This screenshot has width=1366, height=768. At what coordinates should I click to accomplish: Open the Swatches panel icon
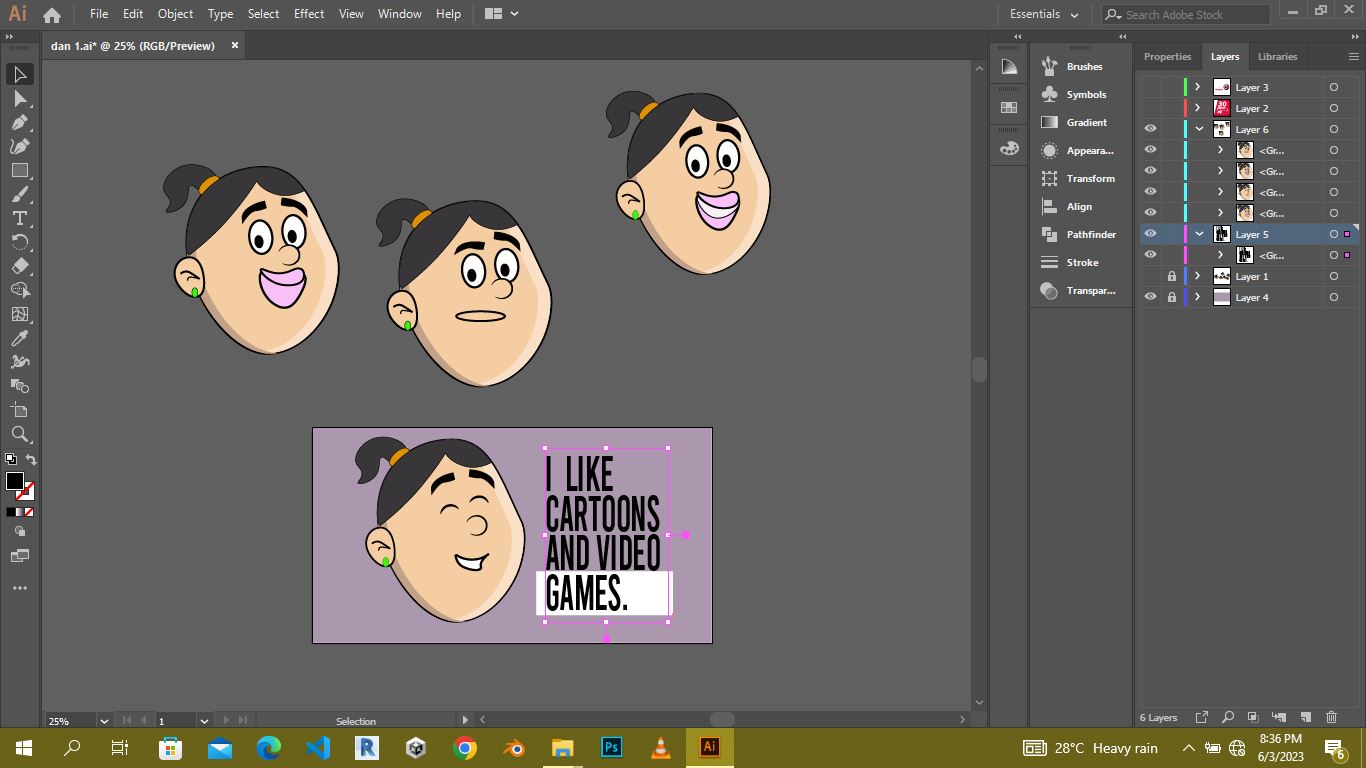click(1009, 107)
